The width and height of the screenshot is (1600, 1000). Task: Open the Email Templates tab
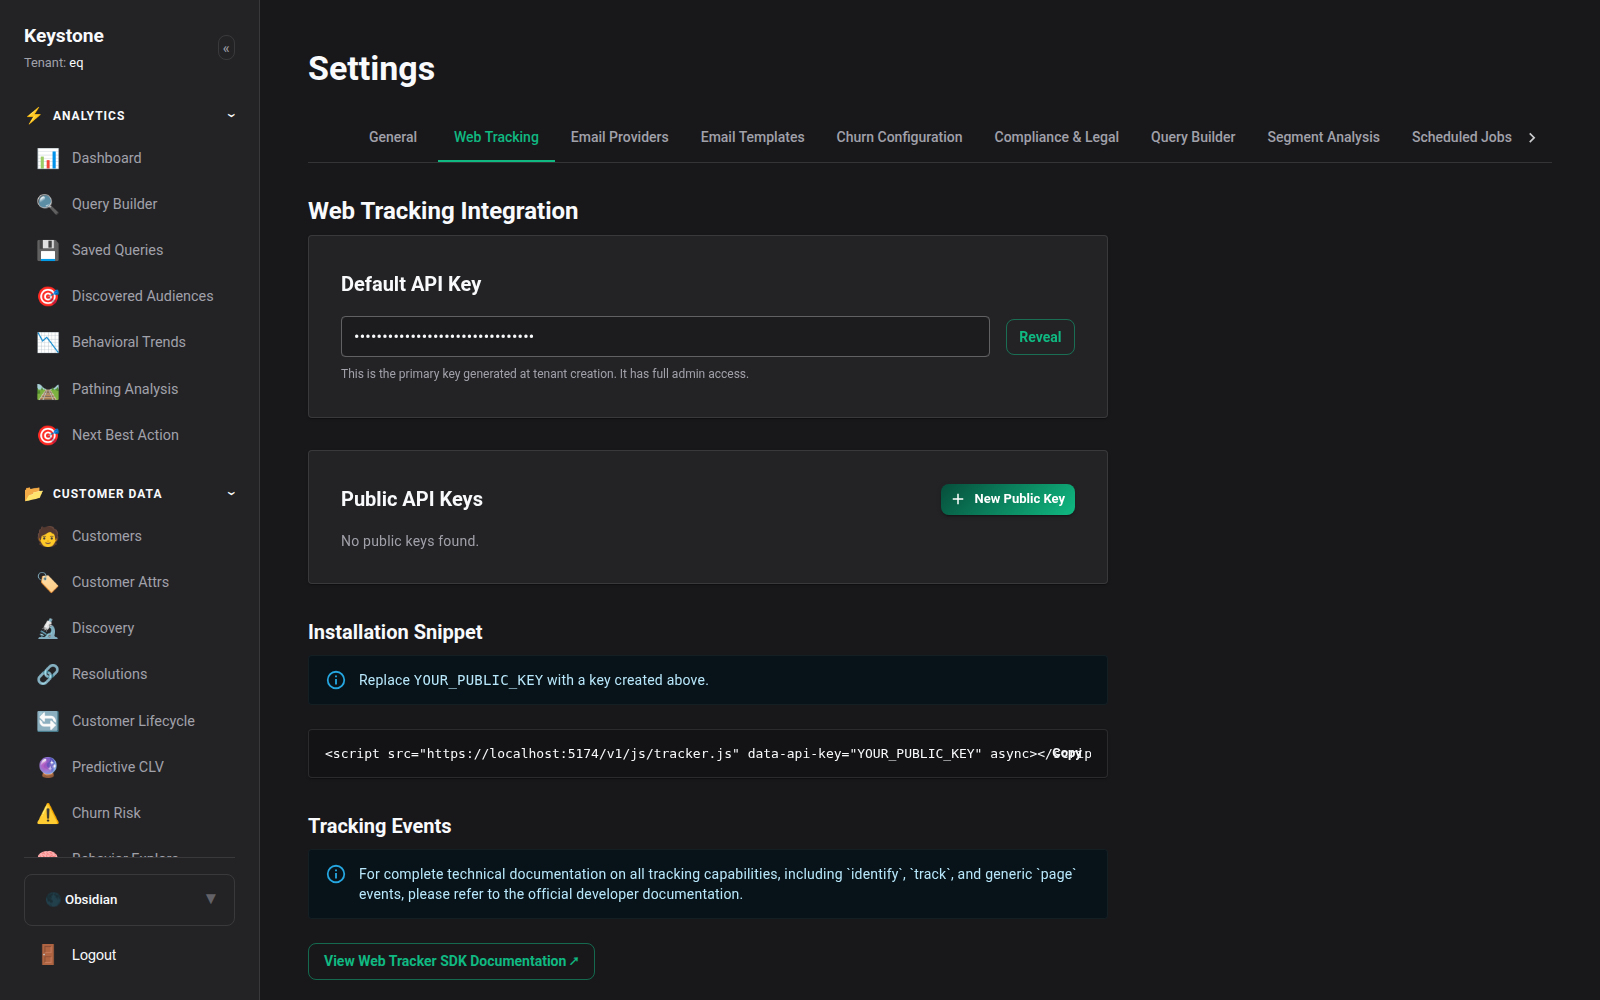(753, 137)
